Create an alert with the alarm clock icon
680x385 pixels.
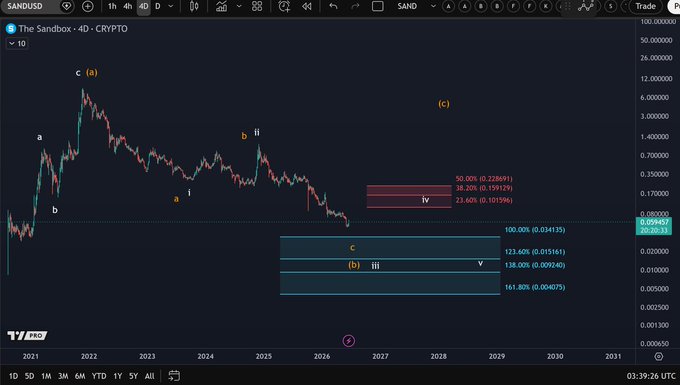coord(284,6)
